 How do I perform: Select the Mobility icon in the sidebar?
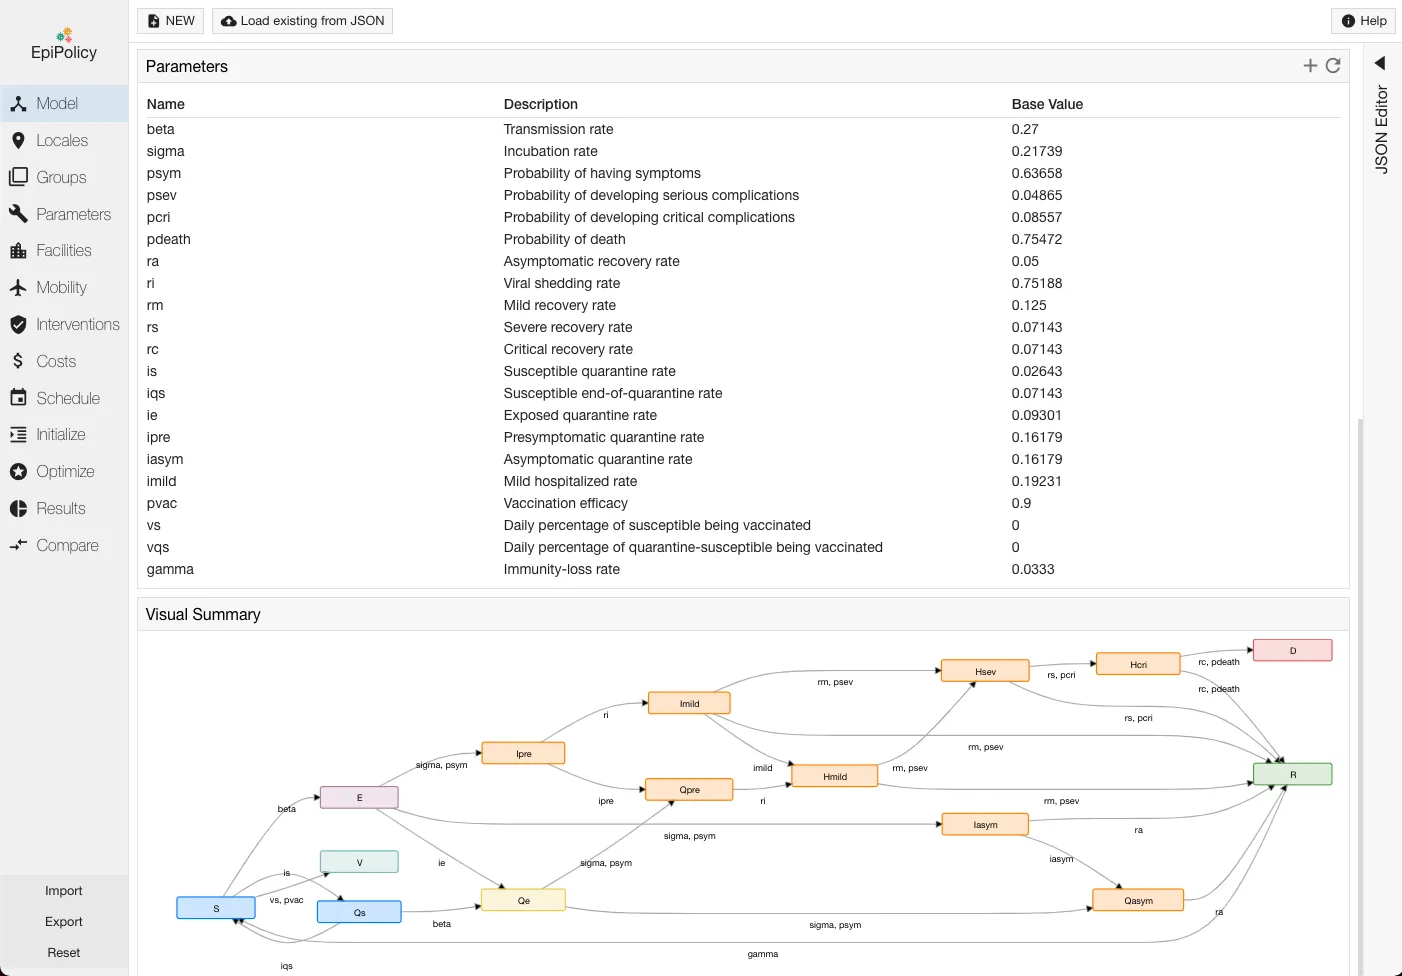click(x=20, y=287)
